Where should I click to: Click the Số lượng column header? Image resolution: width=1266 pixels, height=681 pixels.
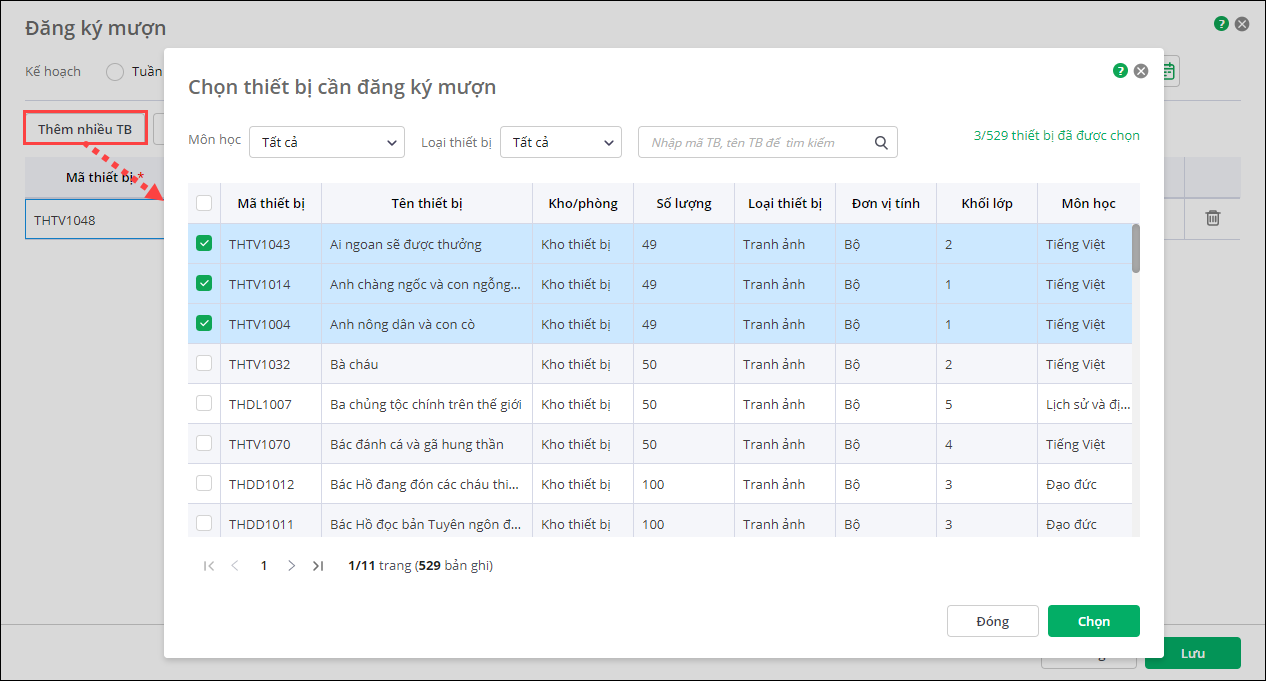coord(684,204)
